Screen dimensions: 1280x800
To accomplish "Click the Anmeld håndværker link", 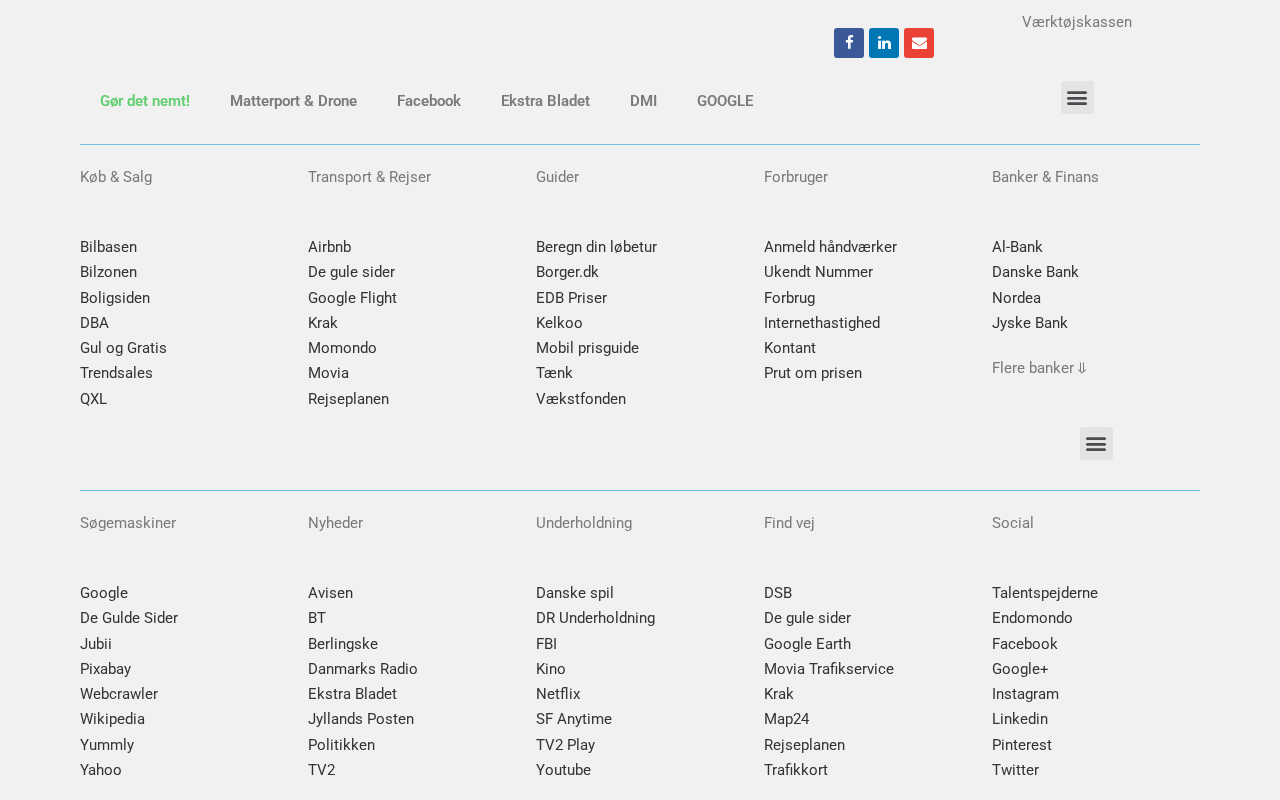I will pos(830,247).
